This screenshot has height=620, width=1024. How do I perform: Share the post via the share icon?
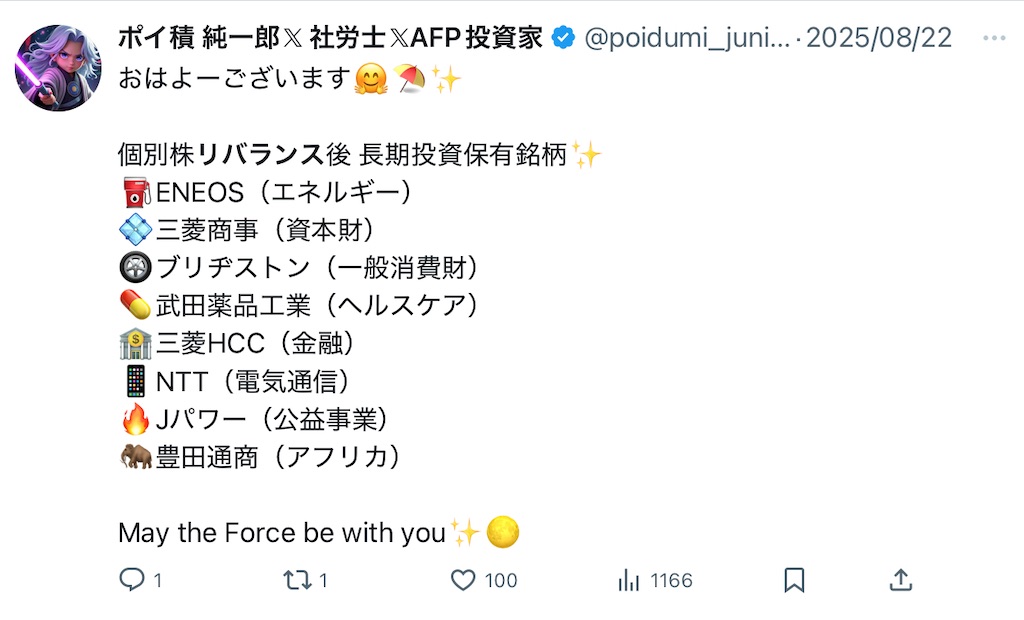tap(900, 580)
